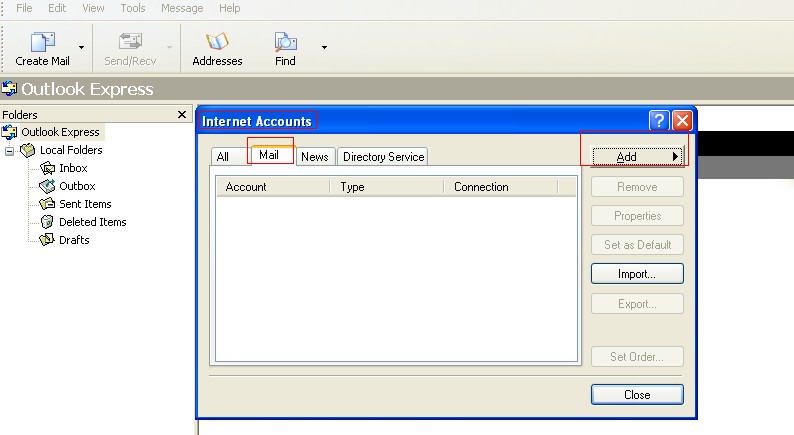Click the Help question mark icon in dialog
Viewport: 794px width, 435px height.
[658, 121]
